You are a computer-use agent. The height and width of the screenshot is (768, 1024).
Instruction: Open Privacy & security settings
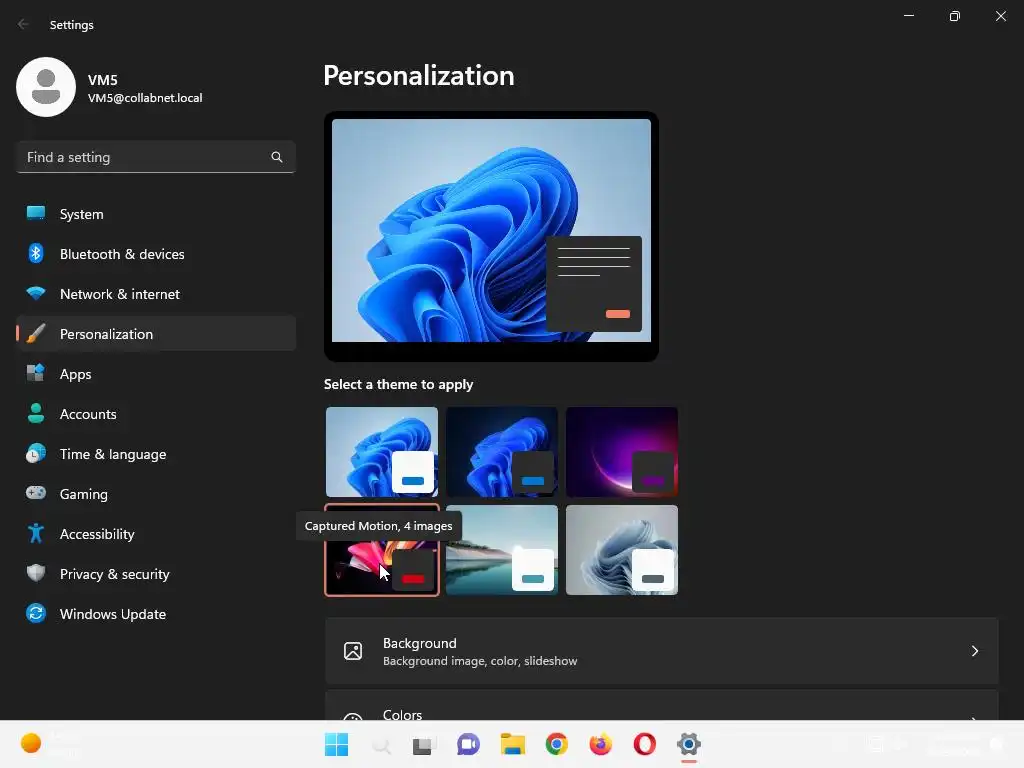155,574
